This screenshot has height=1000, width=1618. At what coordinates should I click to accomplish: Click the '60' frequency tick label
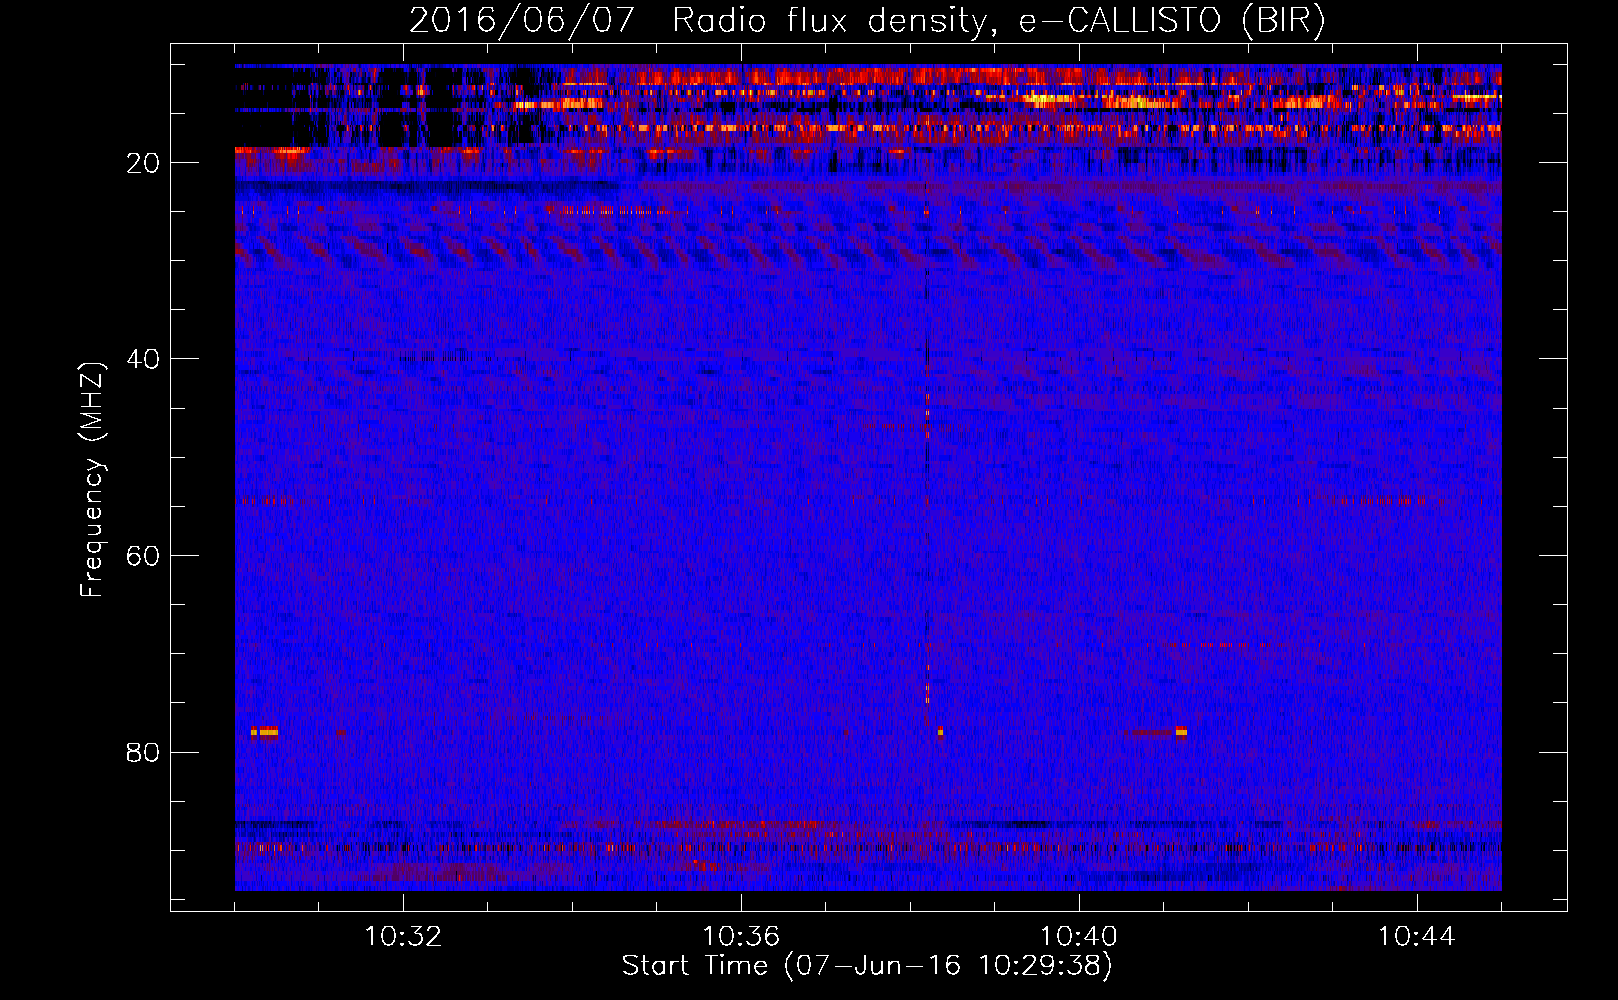143,556
